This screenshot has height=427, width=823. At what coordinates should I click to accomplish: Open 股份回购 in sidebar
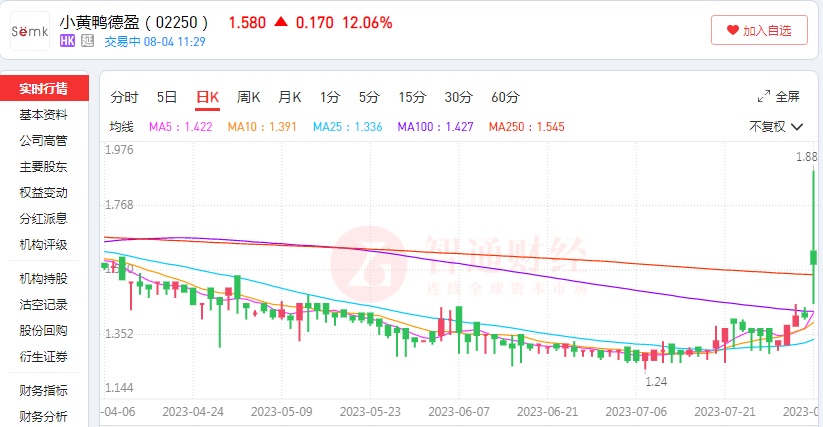pyautogui.click(x=44, y=330)
